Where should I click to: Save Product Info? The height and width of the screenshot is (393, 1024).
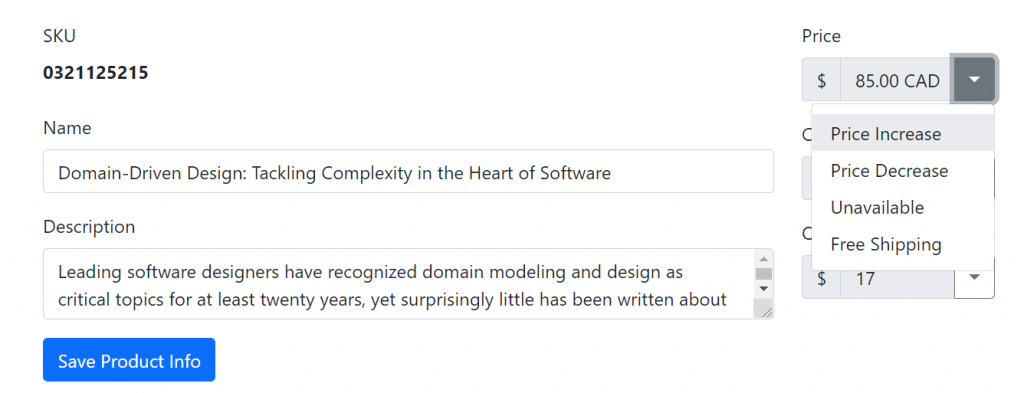click(x=129, y=360)
